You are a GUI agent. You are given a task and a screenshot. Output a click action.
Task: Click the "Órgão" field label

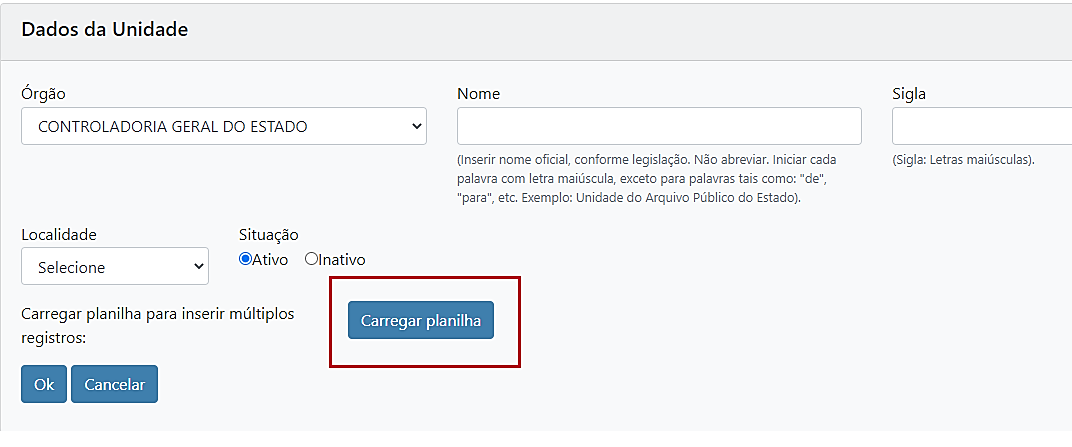coord(43,94)
